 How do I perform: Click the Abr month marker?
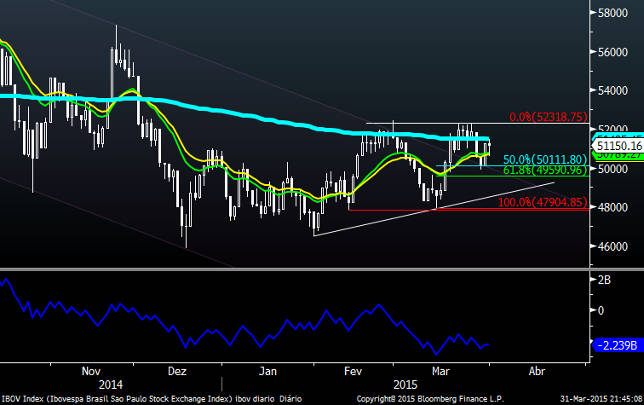coord(537,369)
